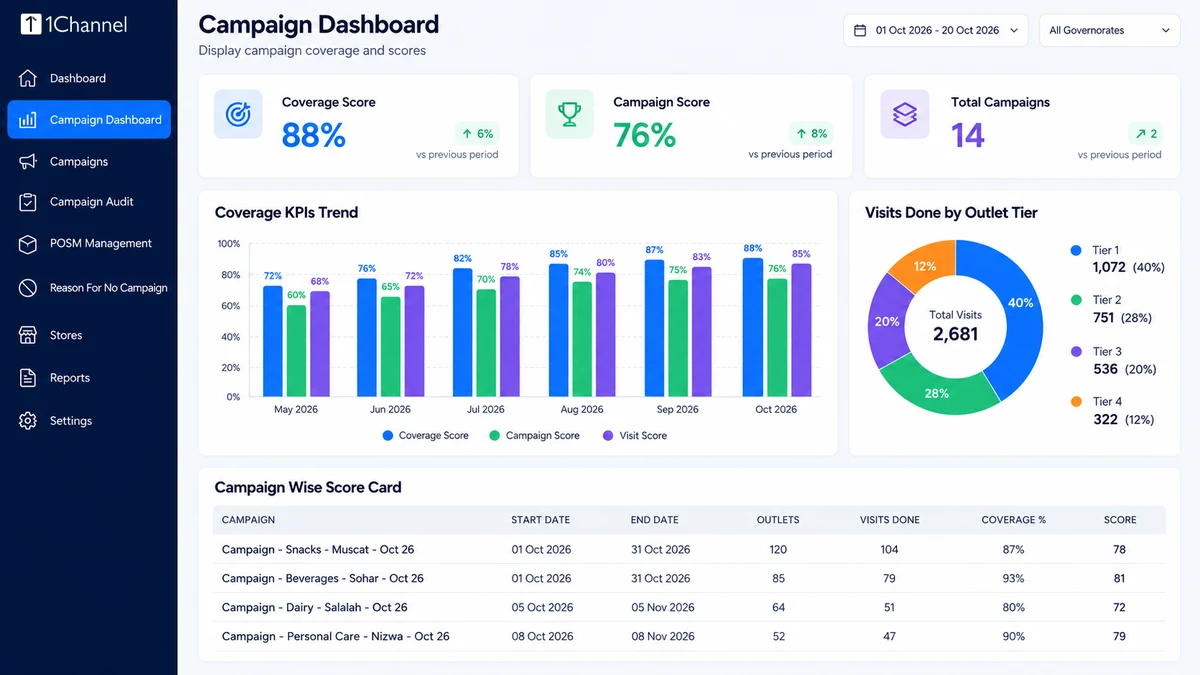Toggle the Visit Score legend entry

coord(635,436)
